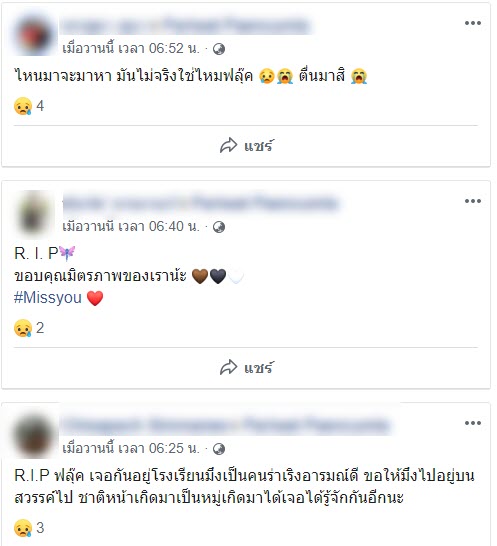Screen dimensions: 497x546
Task: Open timestamp เมื่อวานนี้ เวลา 06:25 น.
Action: [x=131, y=448]
